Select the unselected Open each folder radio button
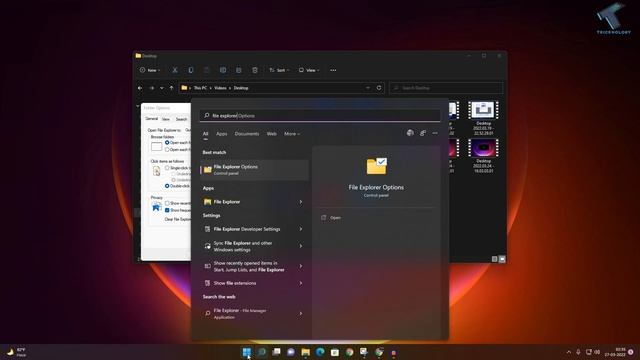 point(167,149)
